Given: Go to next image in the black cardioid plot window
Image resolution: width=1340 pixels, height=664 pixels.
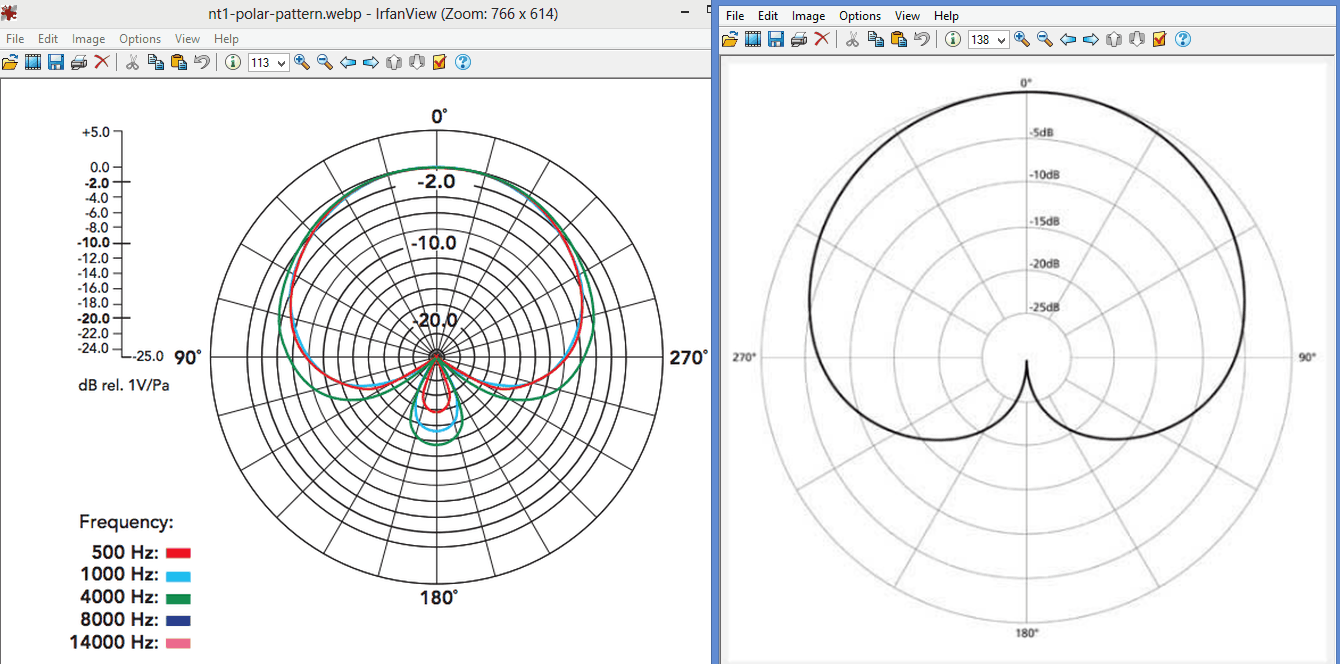Looking at the screenshot, I should (1091, 39).
